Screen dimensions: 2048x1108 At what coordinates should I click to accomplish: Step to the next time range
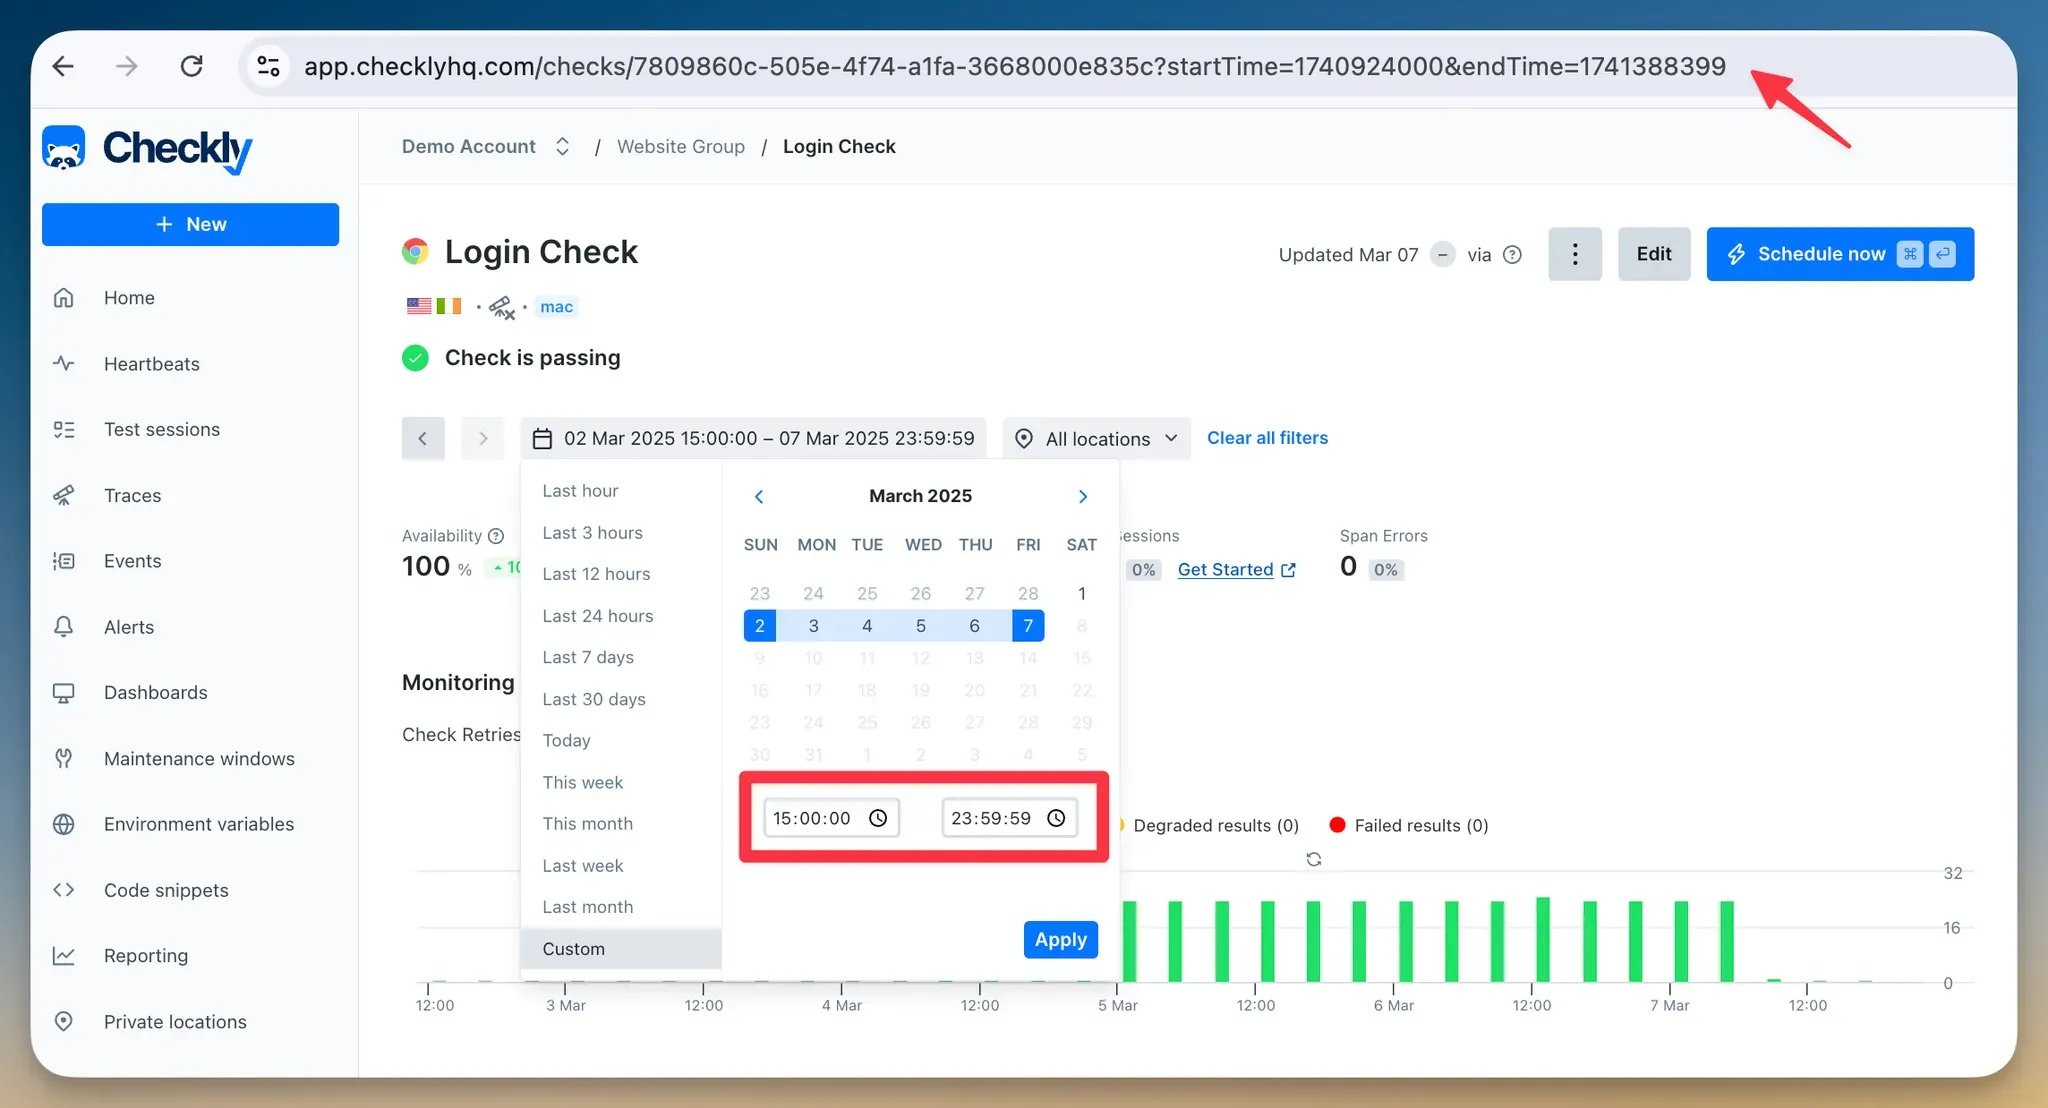pos(483,439)
